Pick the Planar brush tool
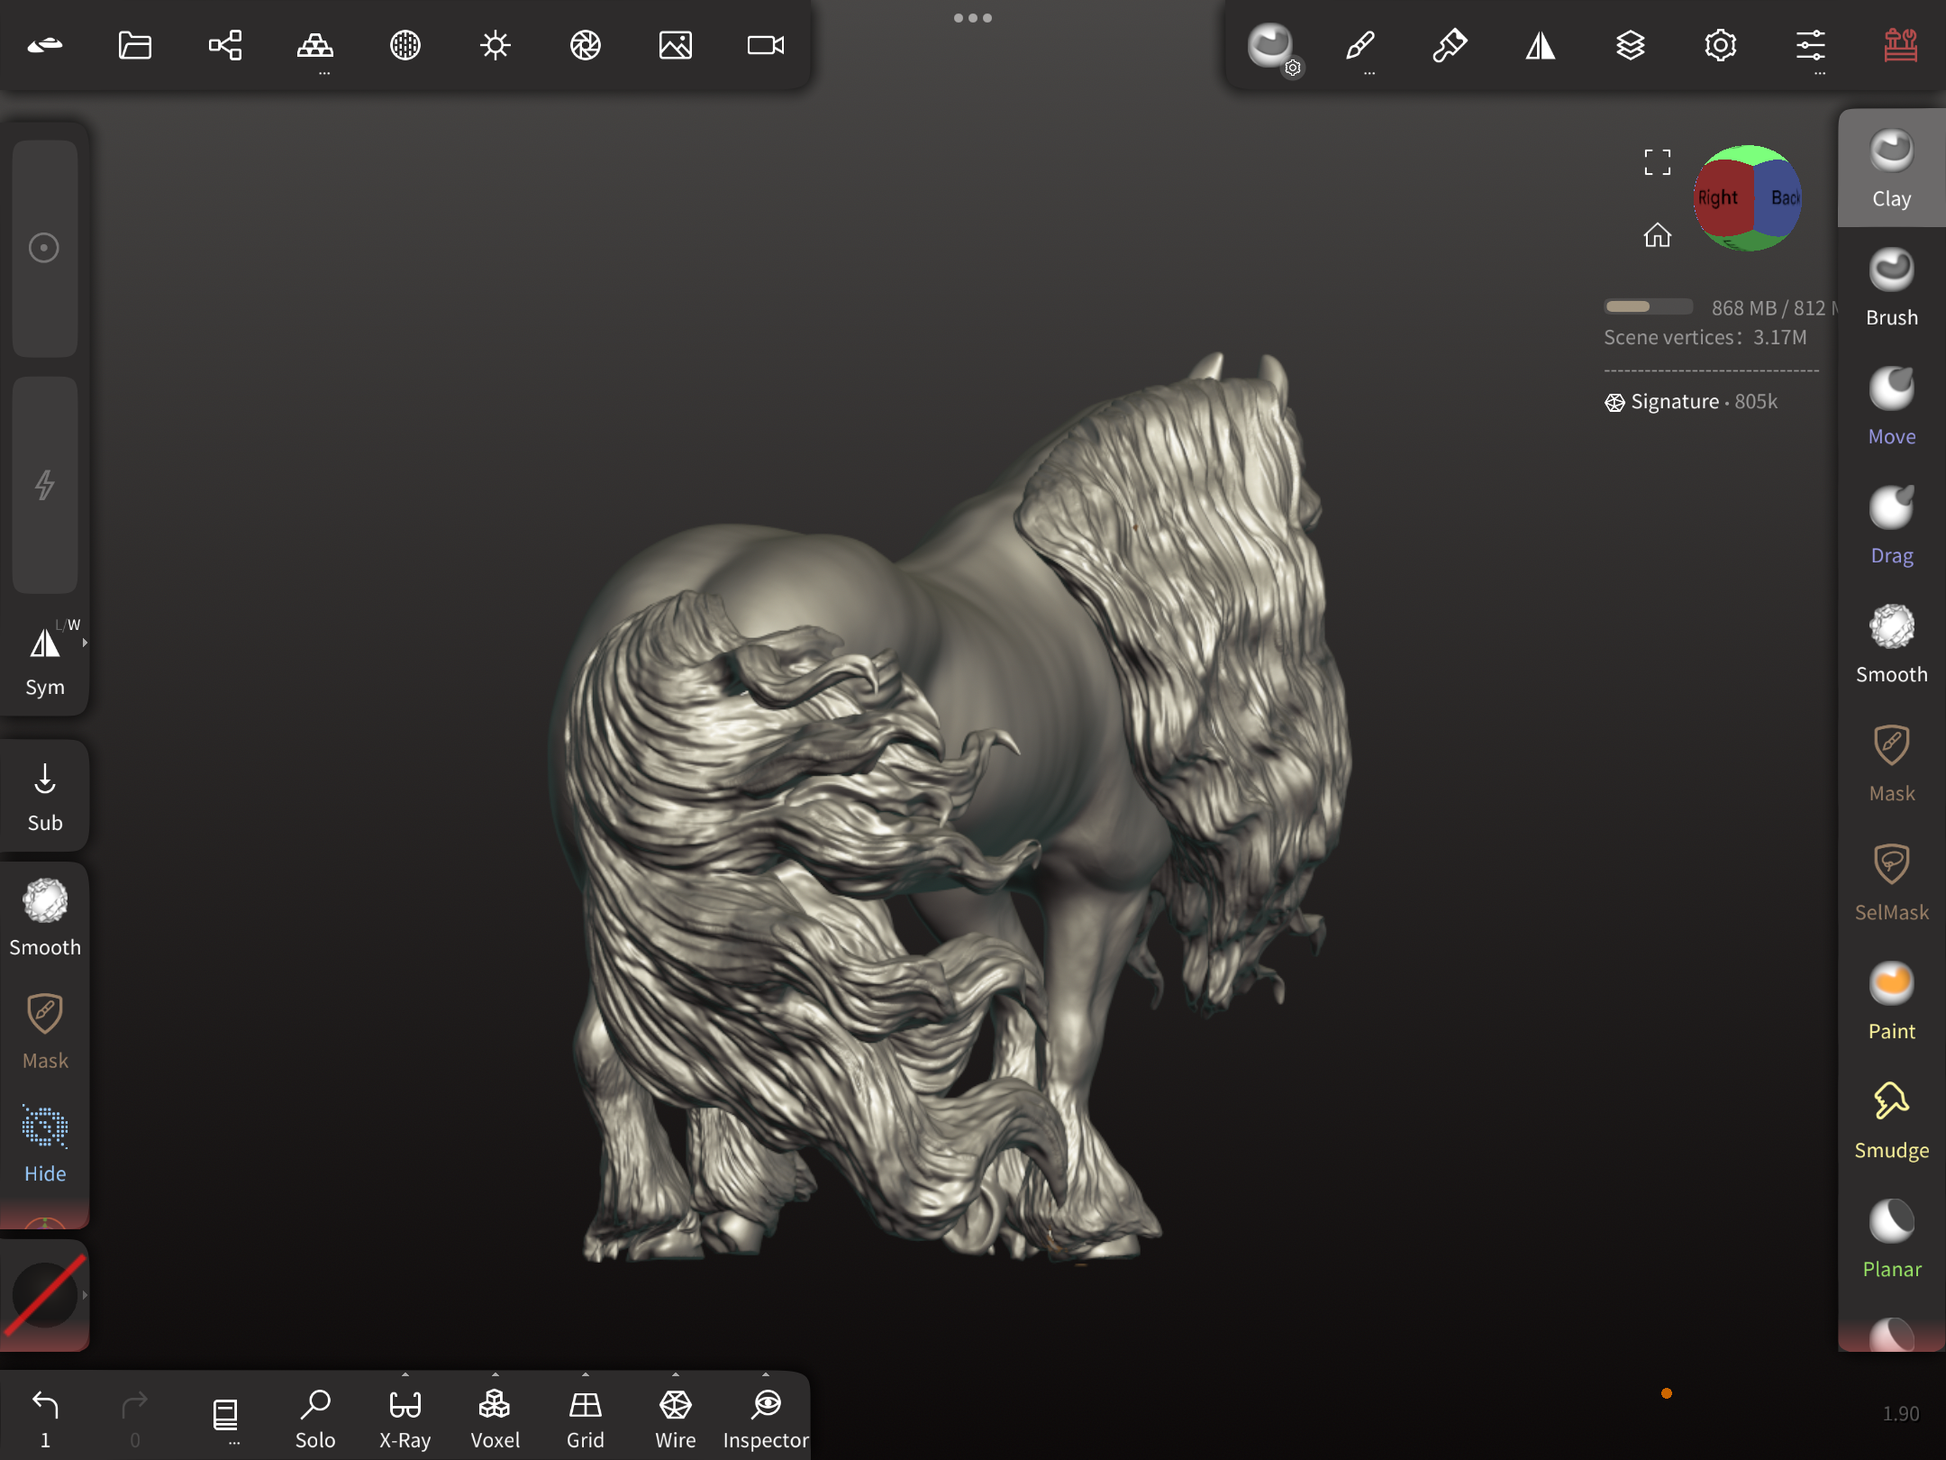1946x1460 pixels. tap(1890, 1239)
